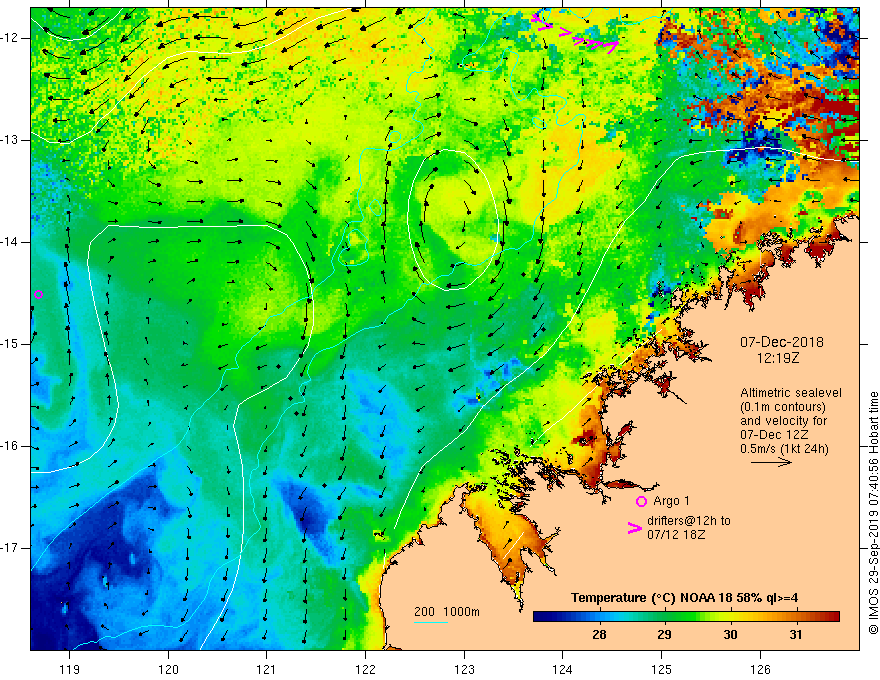
Task: Click the "(0.1m contours)" text line
Action: 783,407
